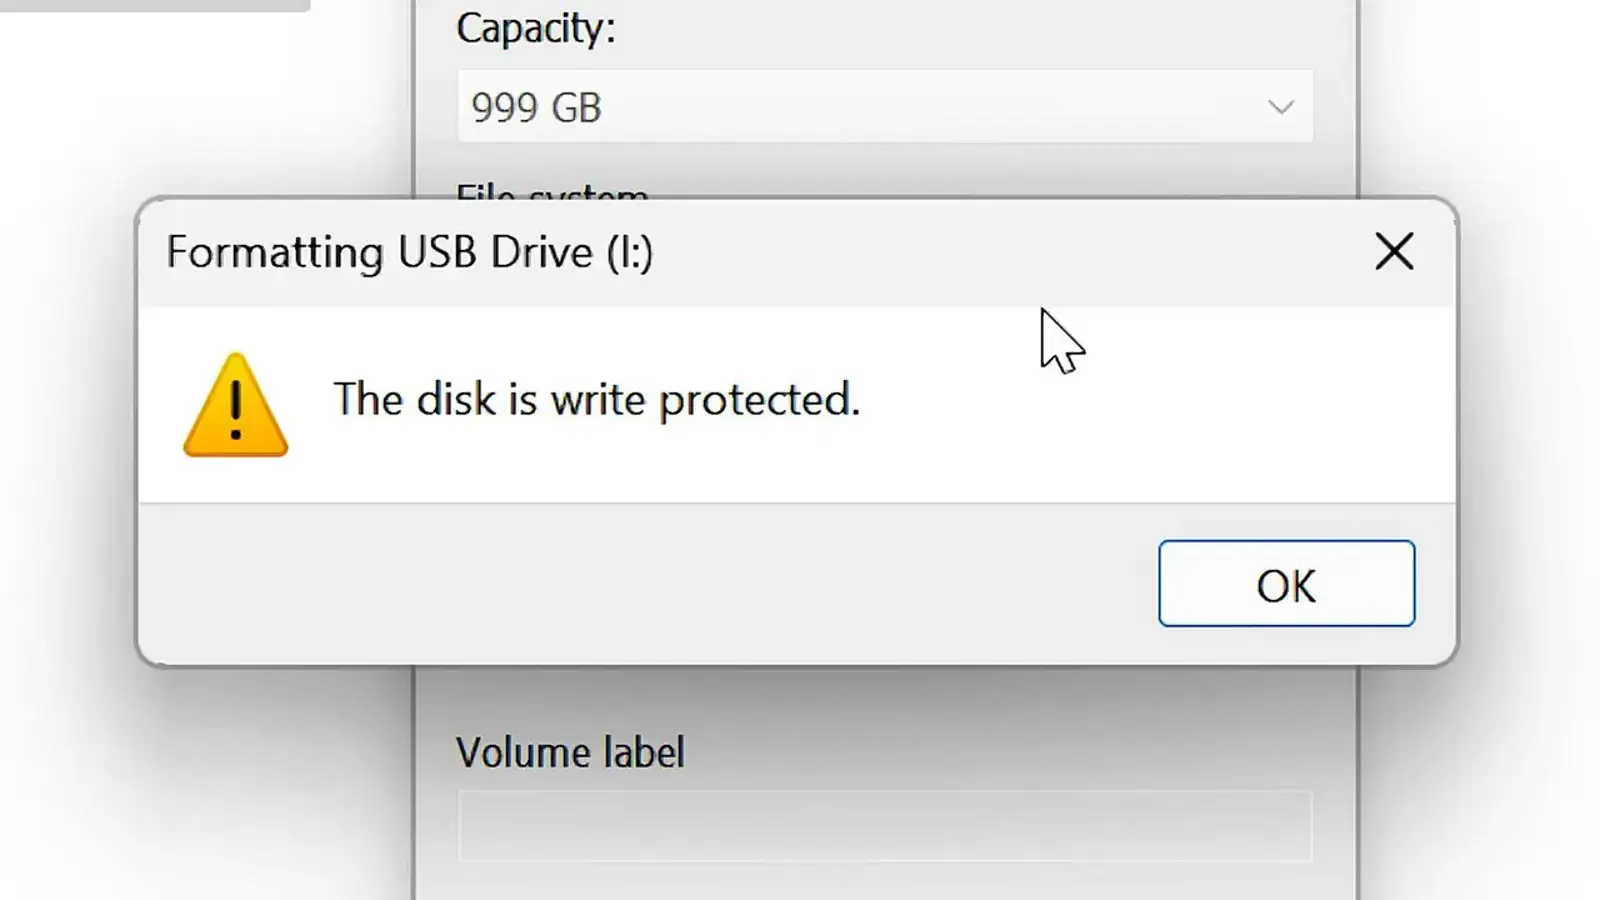Click the "The disk is write protected." message
The width and height of the screenshot is (1600, 900).
596,400
